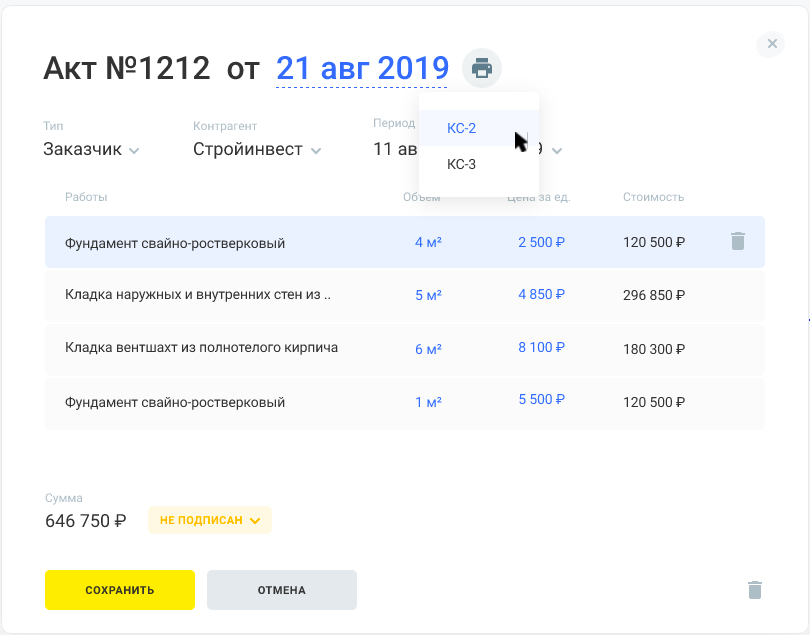Viewport: 810px width, 635px height.
Task: Click the bottom-right trash icon to delete act
Action: (755, 590)
